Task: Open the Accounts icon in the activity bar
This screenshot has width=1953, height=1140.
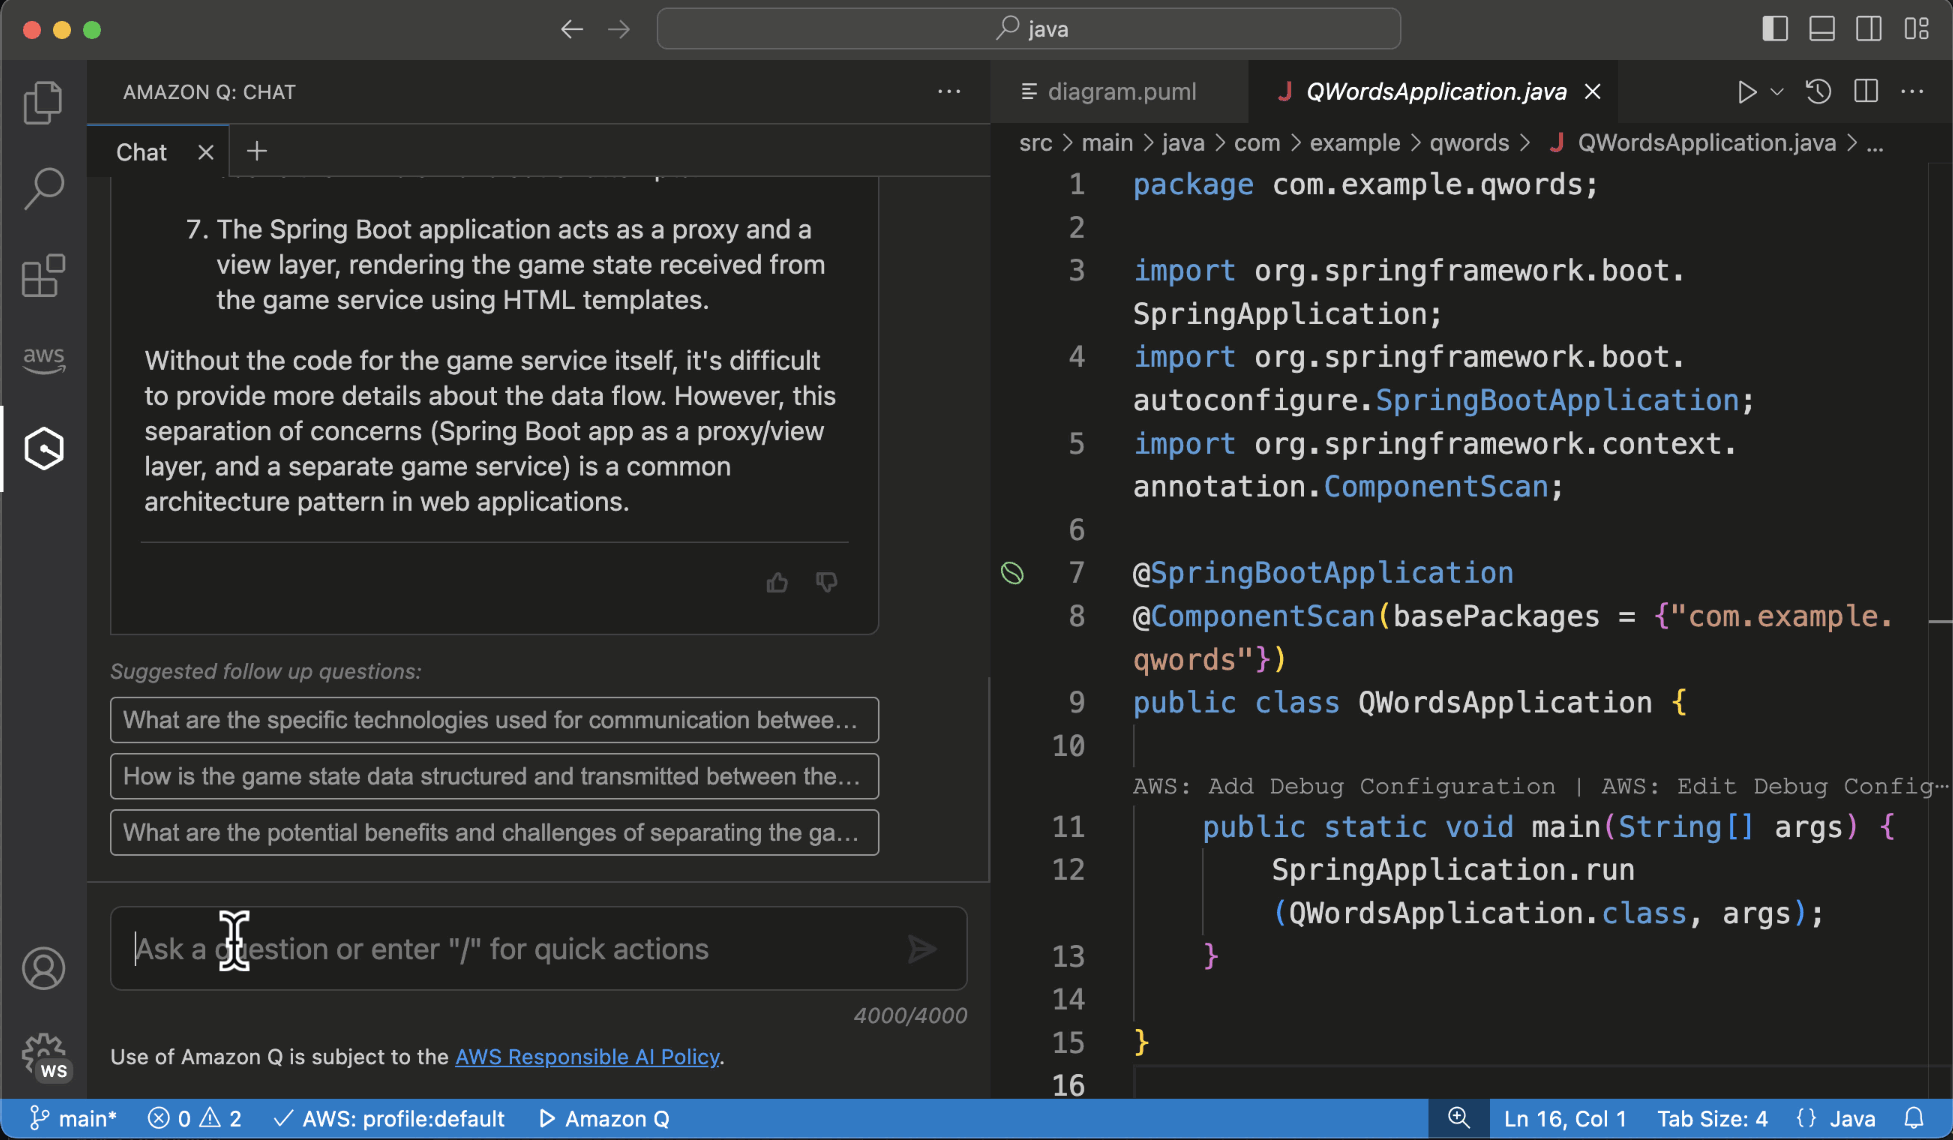Action: click(x=42, y=968)
